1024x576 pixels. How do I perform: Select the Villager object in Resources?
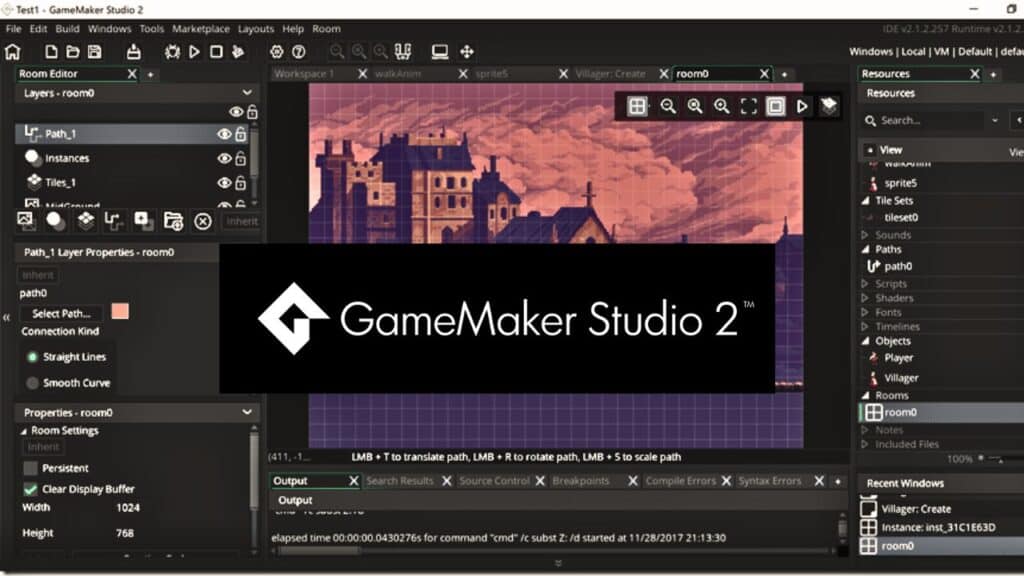(x=901, y=377)
